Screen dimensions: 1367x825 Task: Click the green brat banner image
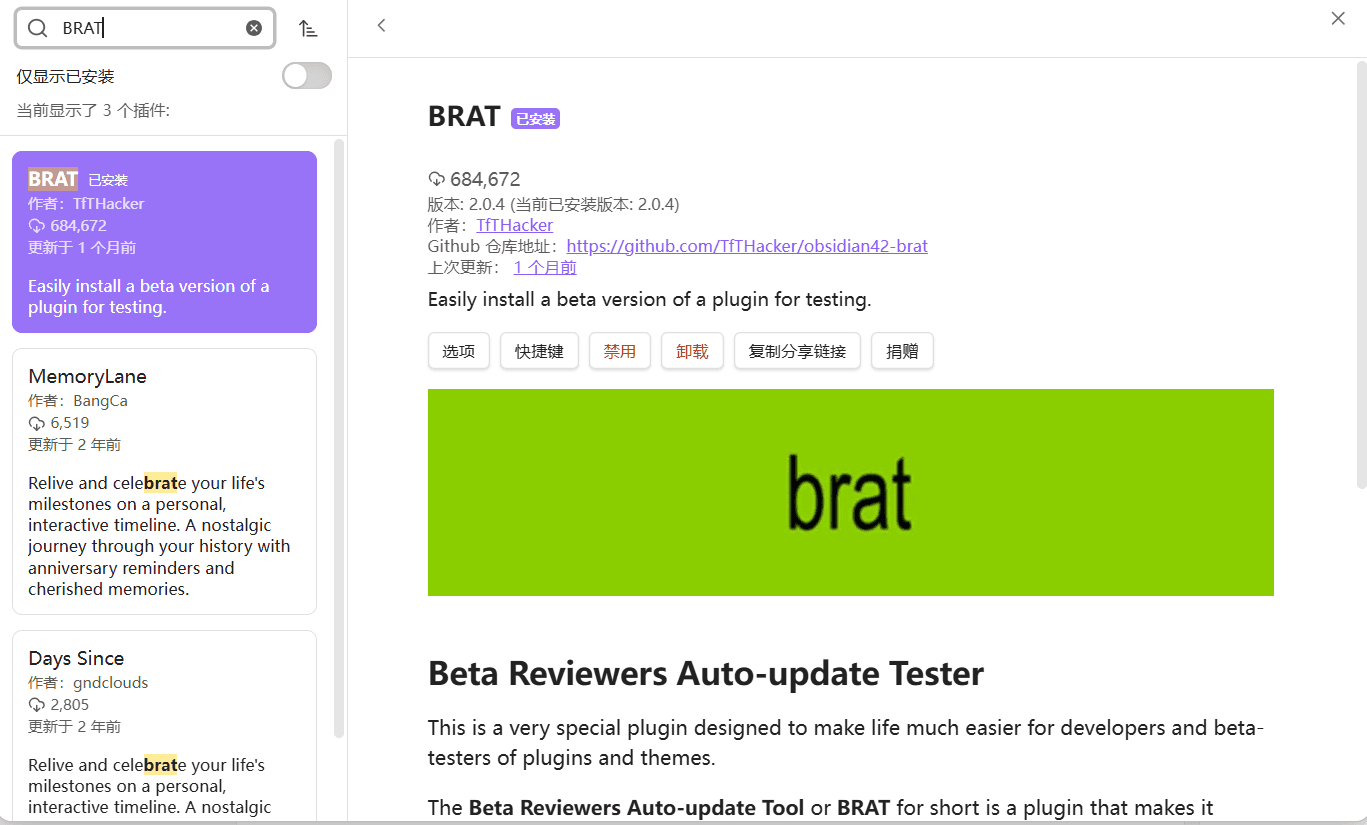851,492
